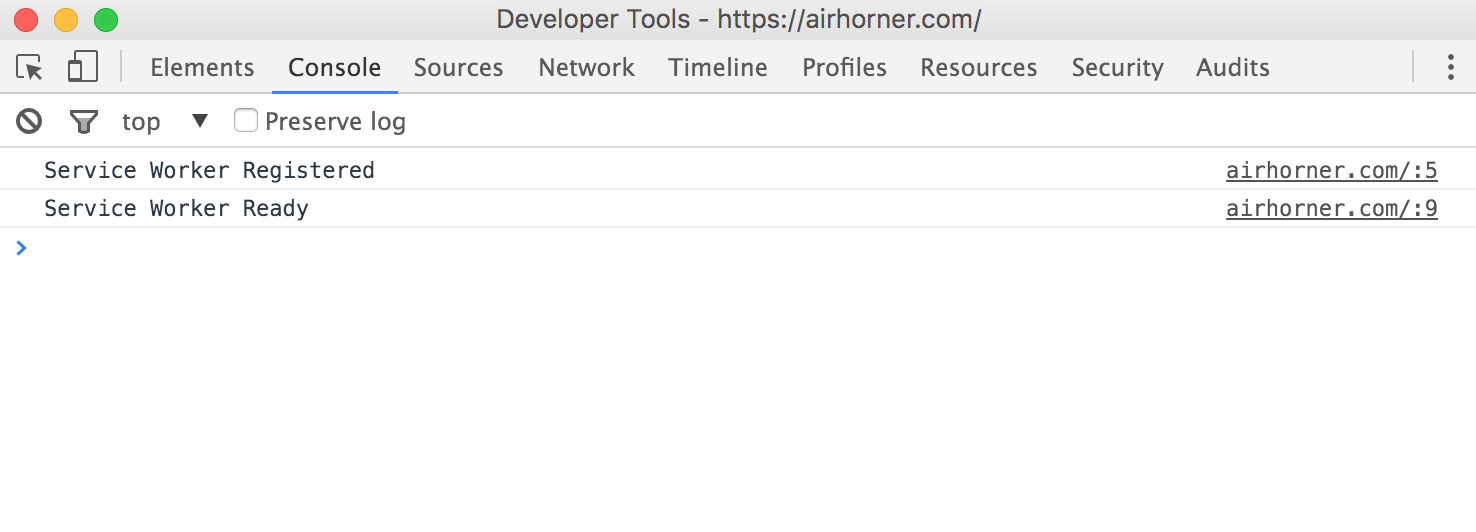Enable the Preserve log checkbox

click(x=246, y=121)
